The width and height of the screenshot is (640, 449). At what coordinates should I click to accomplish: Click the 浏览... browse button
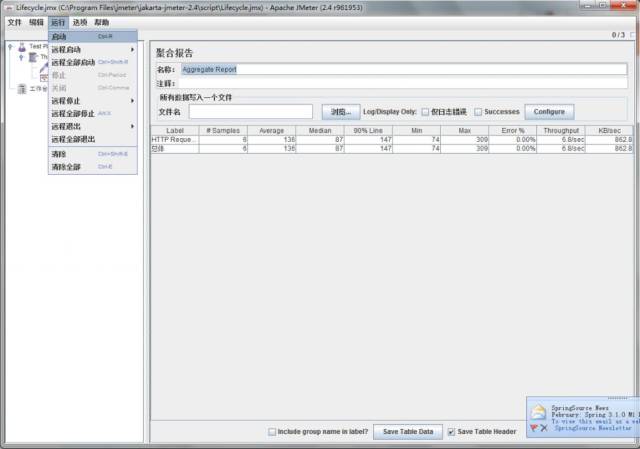[x=341, y=112]
